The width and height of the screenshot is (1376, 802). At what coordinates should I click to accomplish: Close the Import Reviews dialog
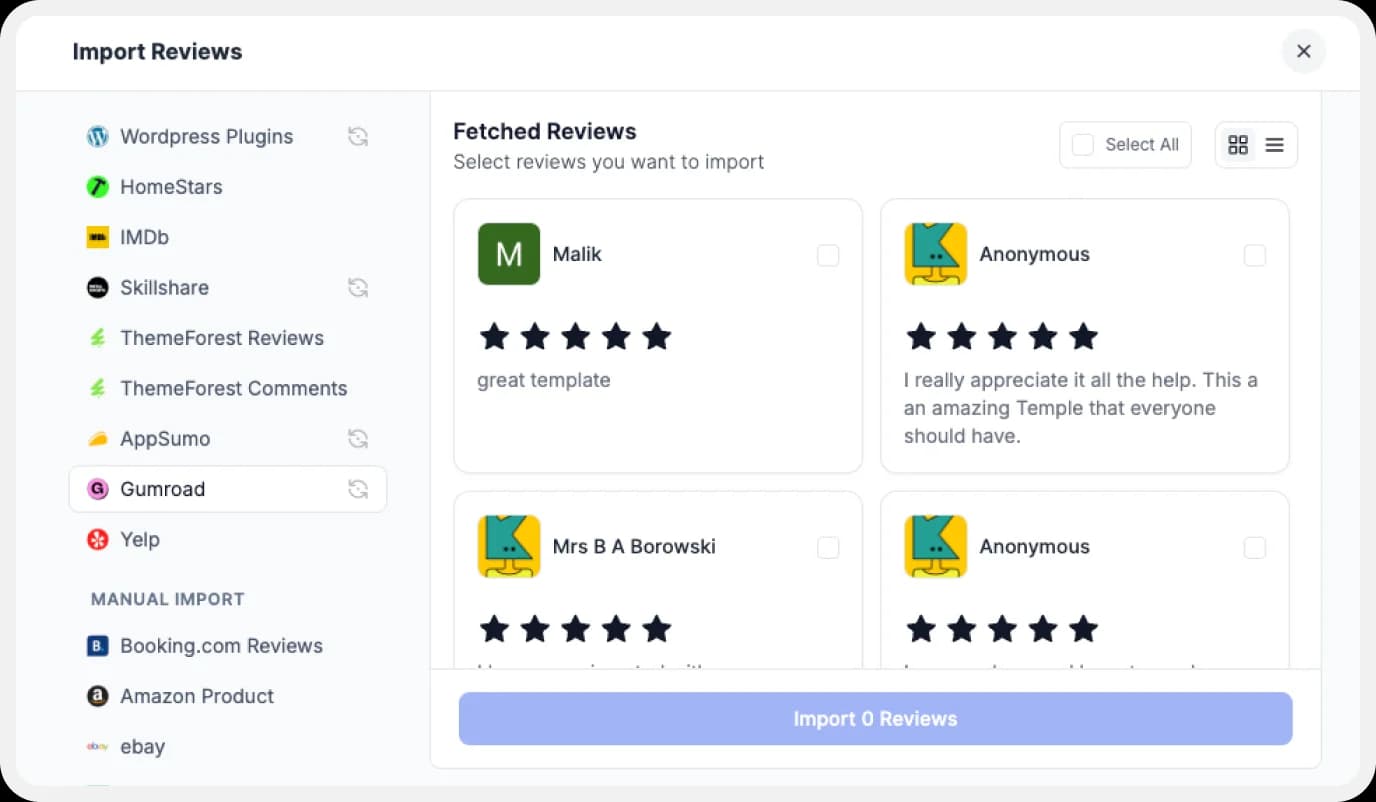1303,51
